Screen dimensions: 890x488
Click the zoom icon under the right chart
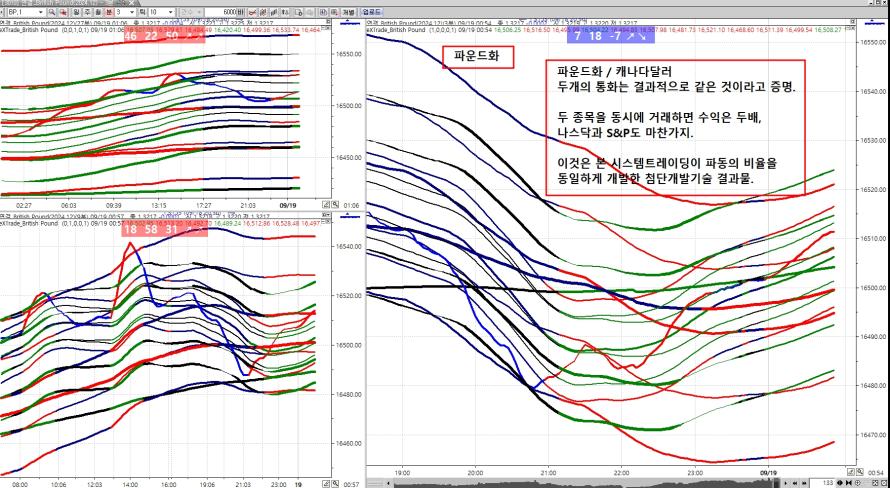click(x=858, y=471)
